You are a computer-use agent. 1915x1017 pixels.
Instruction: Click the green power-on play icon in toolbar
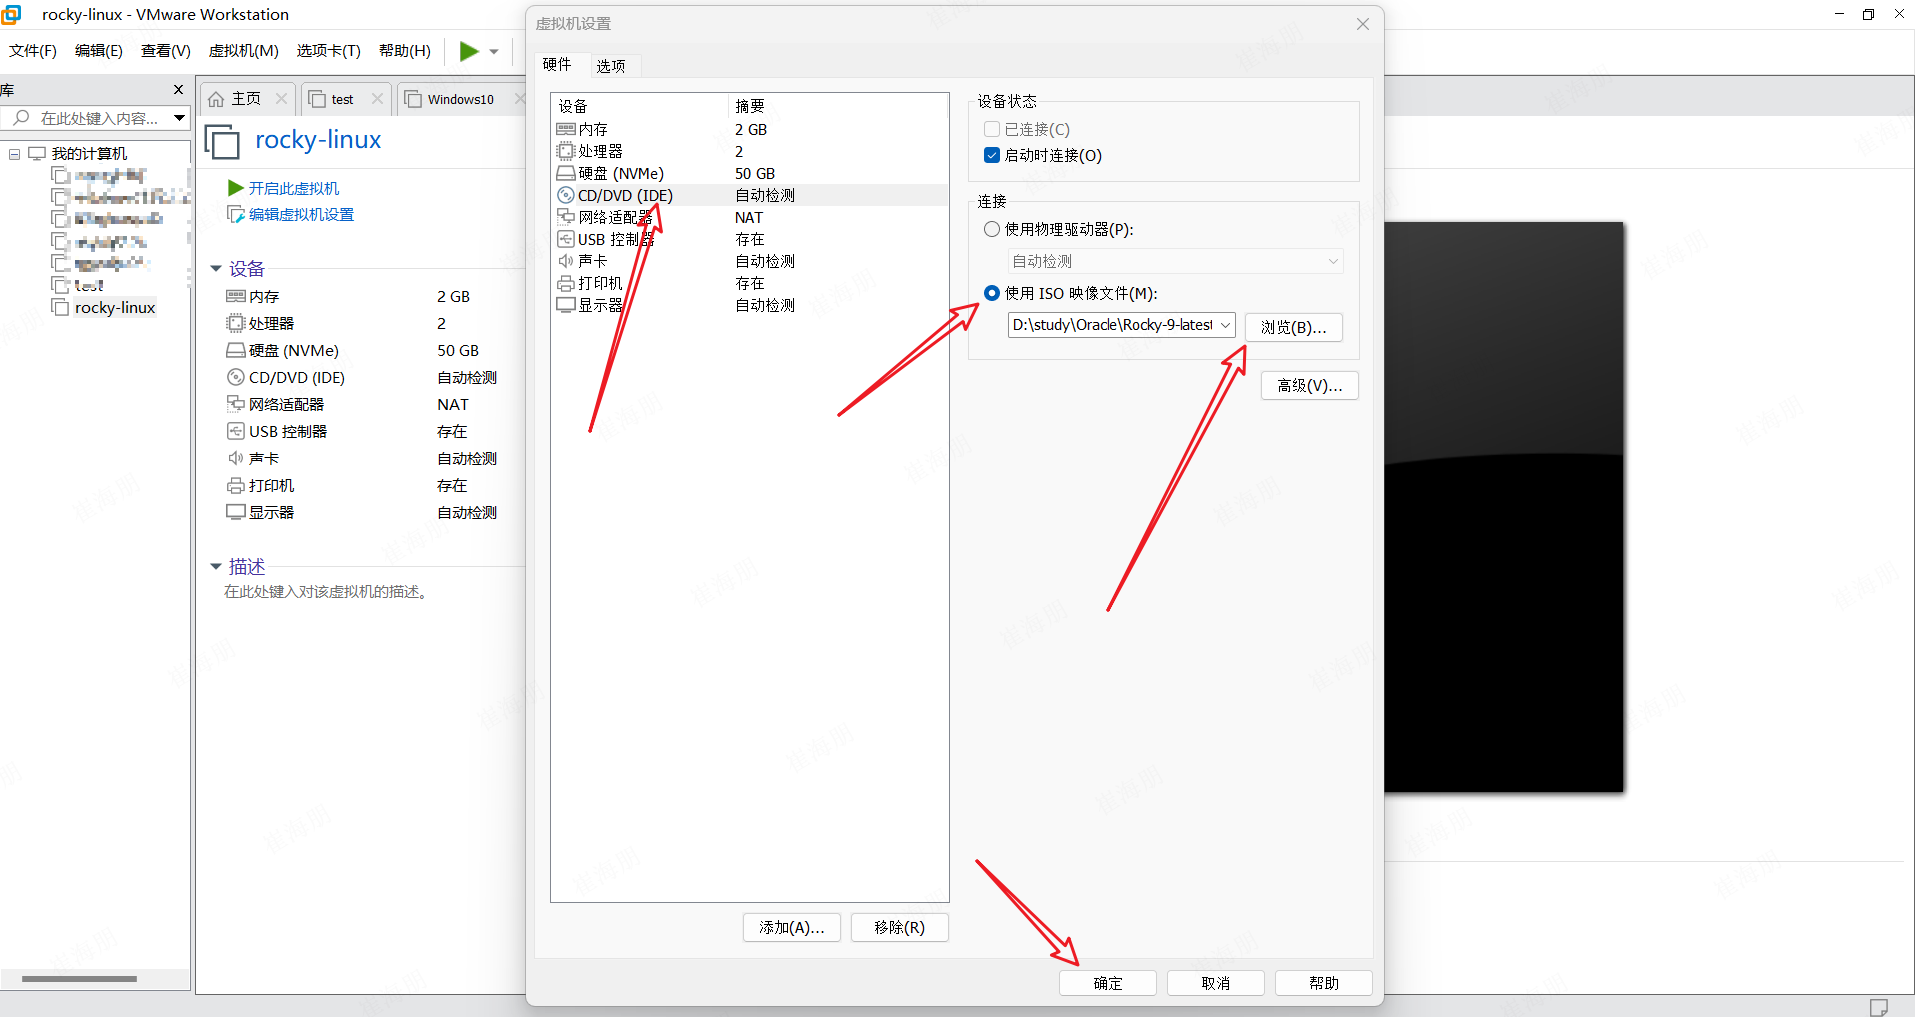(x=468, y=51)
